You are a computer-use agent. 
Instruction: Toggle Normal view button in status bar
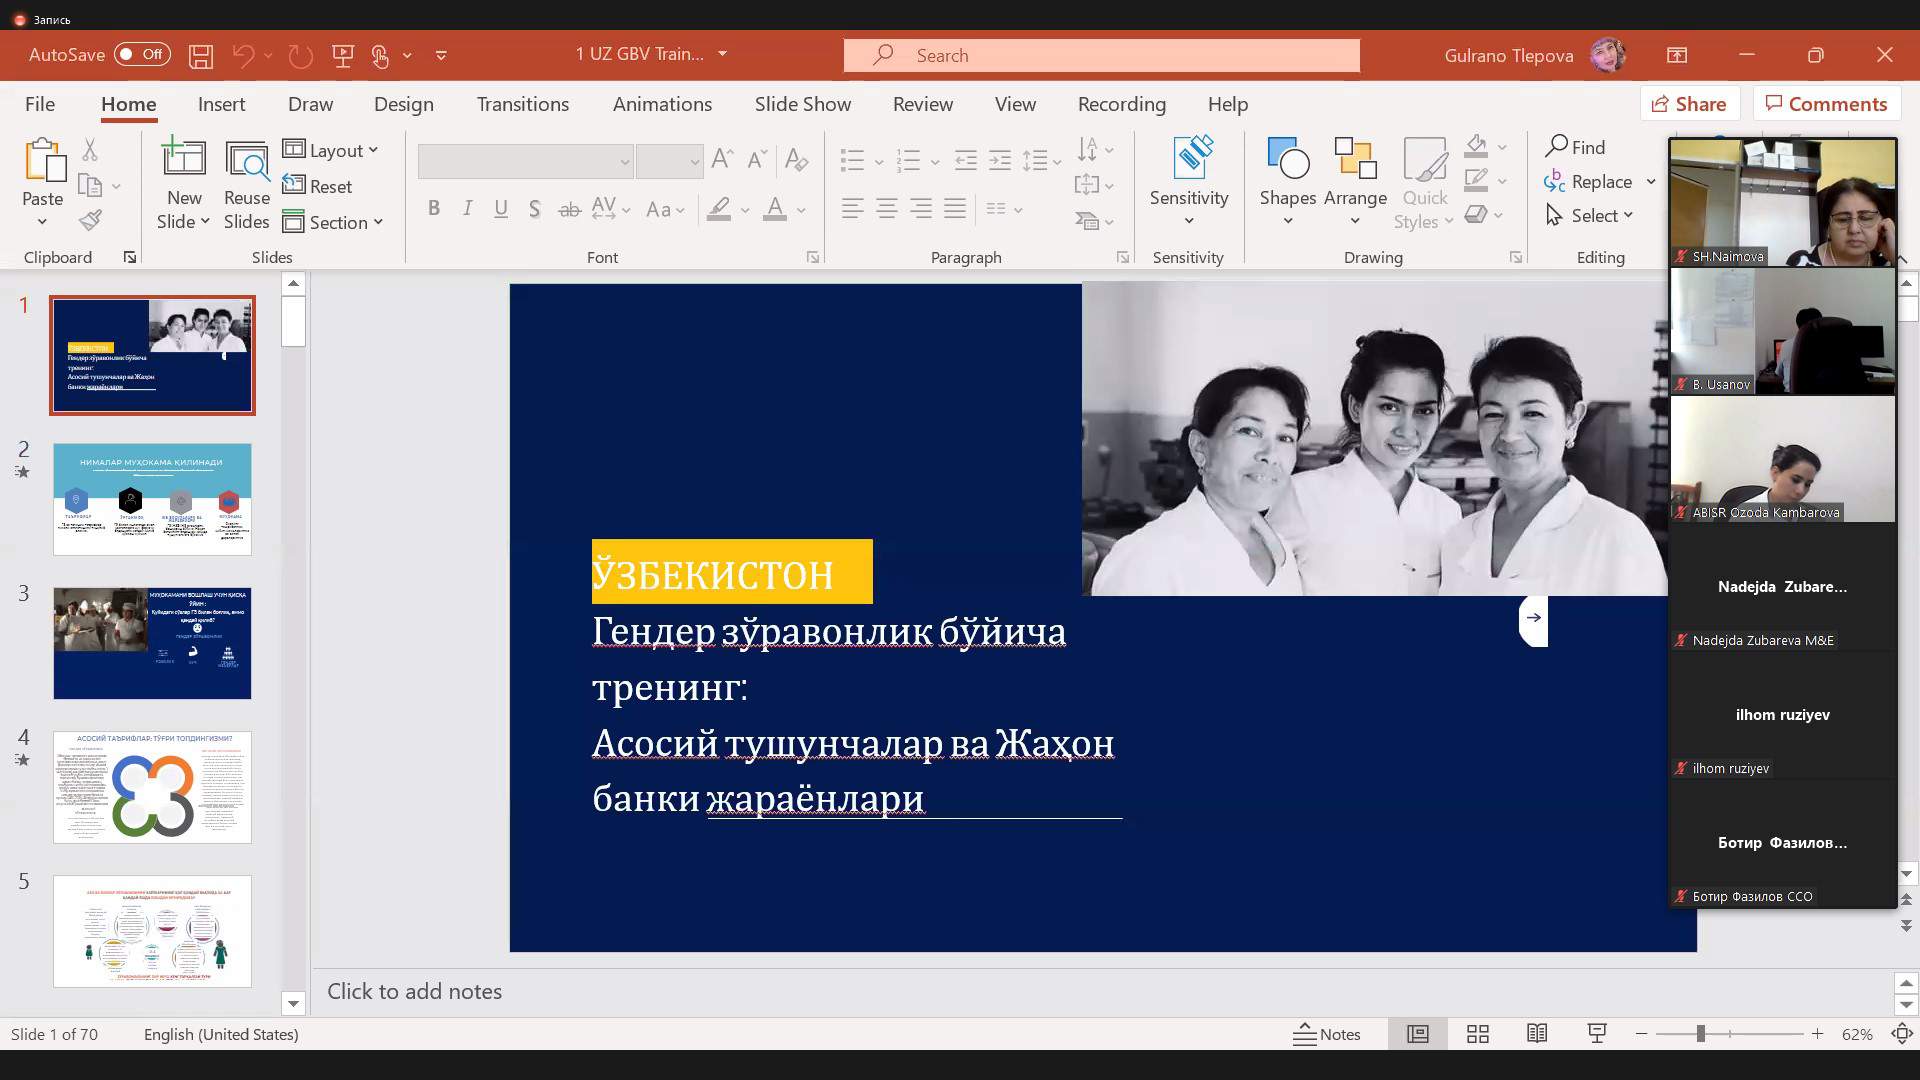(x=1417, y=1034)
